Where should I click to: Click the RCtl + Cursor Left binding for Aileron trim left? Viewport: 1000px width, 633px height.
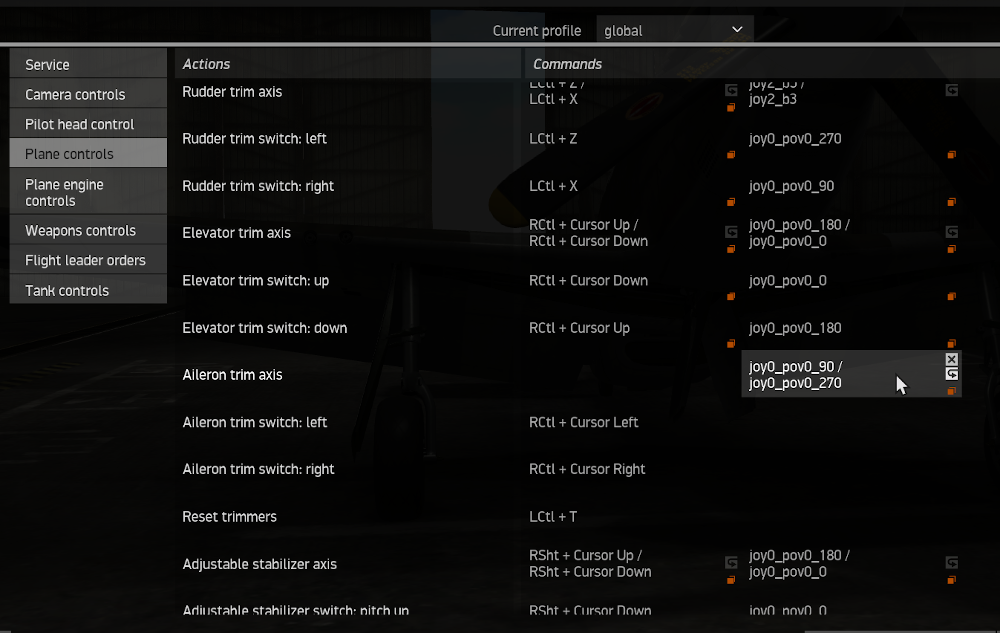[583, 422]
